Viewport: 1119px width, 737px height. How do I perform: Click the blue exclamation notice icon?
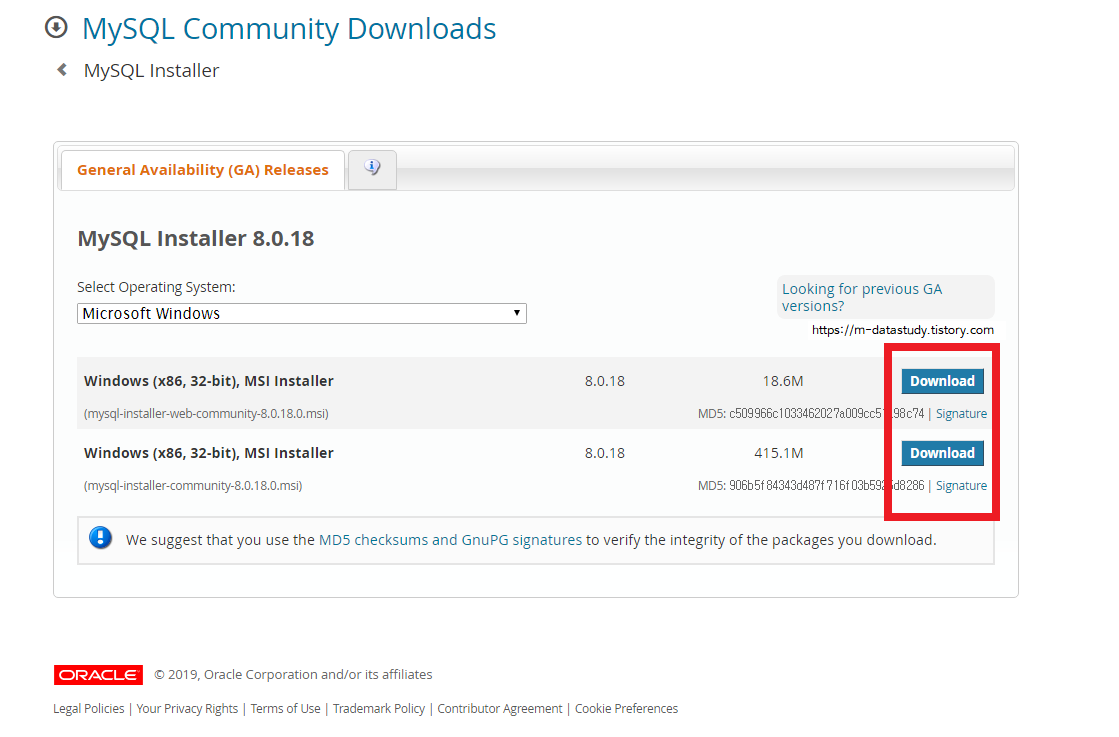(101, 538)
